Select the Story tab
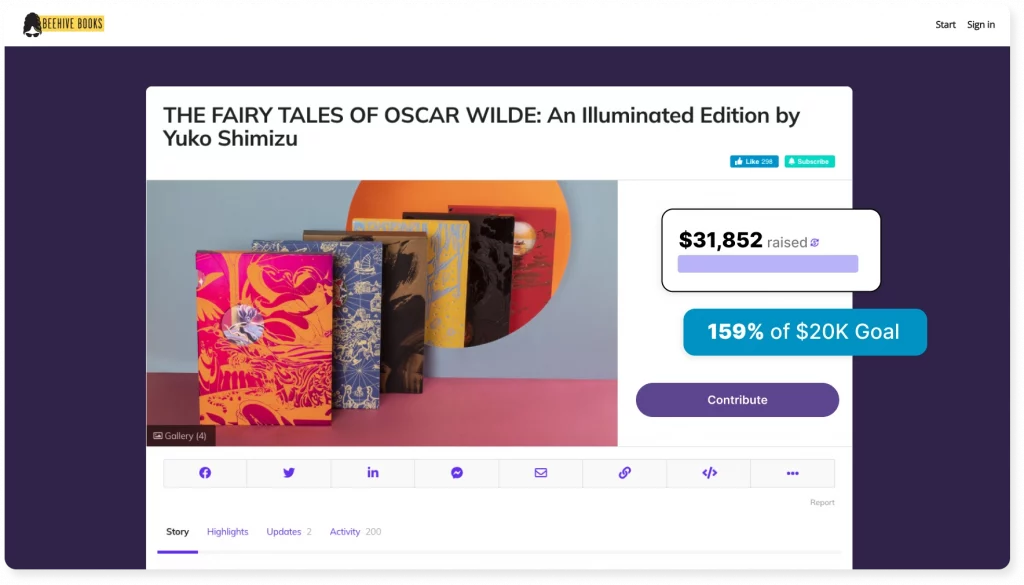Viewport: 1024px width, 585px height. [178, 532]
